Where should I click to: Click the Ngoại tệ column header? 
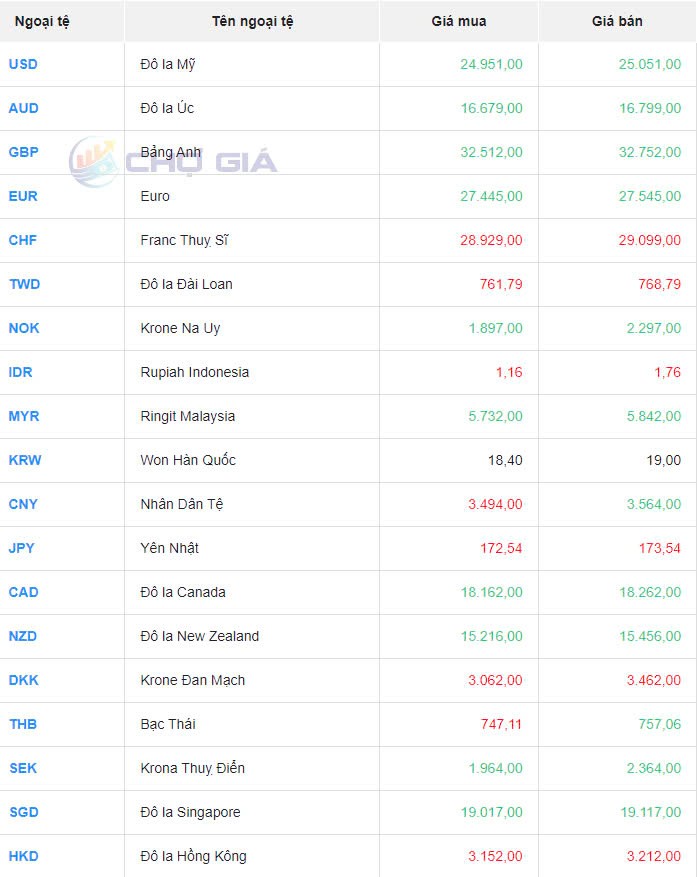click(x=42, y=21)
